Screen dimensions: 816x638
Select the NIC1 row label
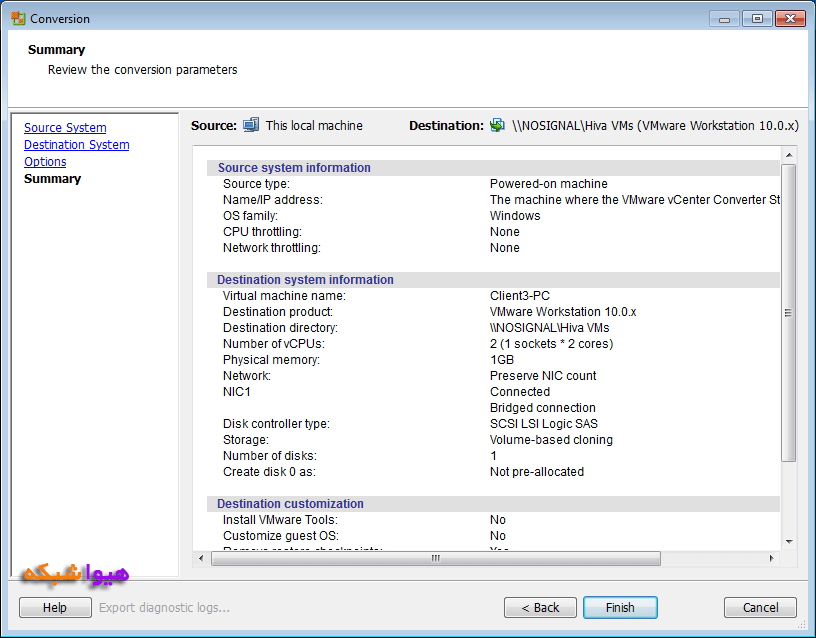click(237, 392)
